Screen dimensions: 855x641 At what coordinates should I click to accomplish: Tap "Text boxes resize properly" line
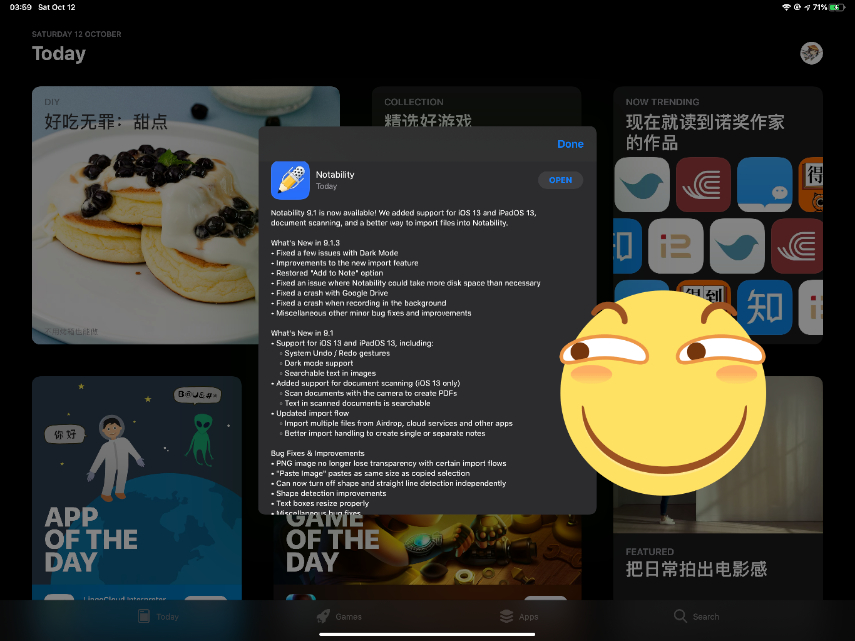[320, 503]
